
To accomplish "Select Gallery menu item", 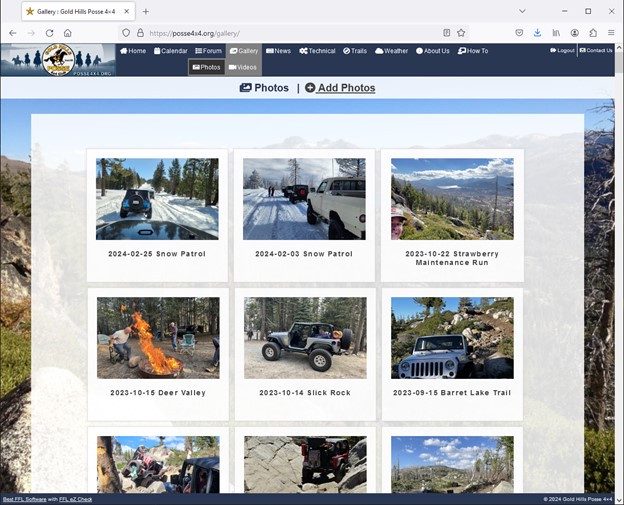I will click(244, 51).
